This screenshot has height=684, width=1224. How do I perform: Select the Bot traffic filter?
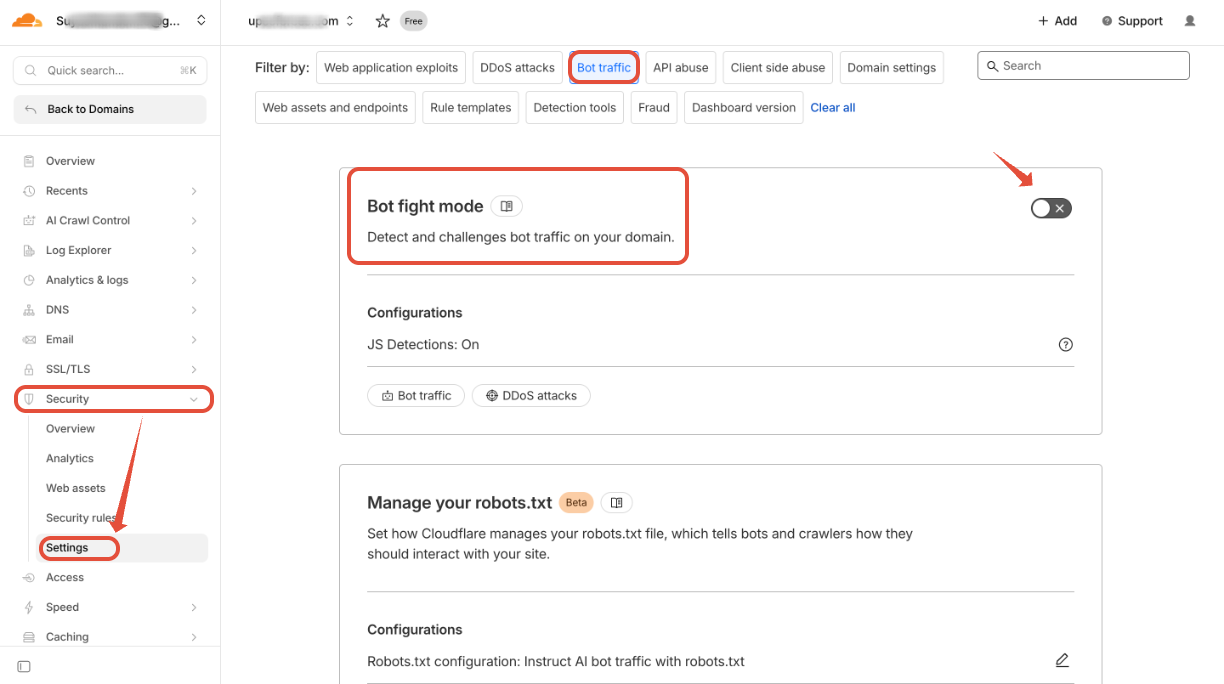point(604,68)
